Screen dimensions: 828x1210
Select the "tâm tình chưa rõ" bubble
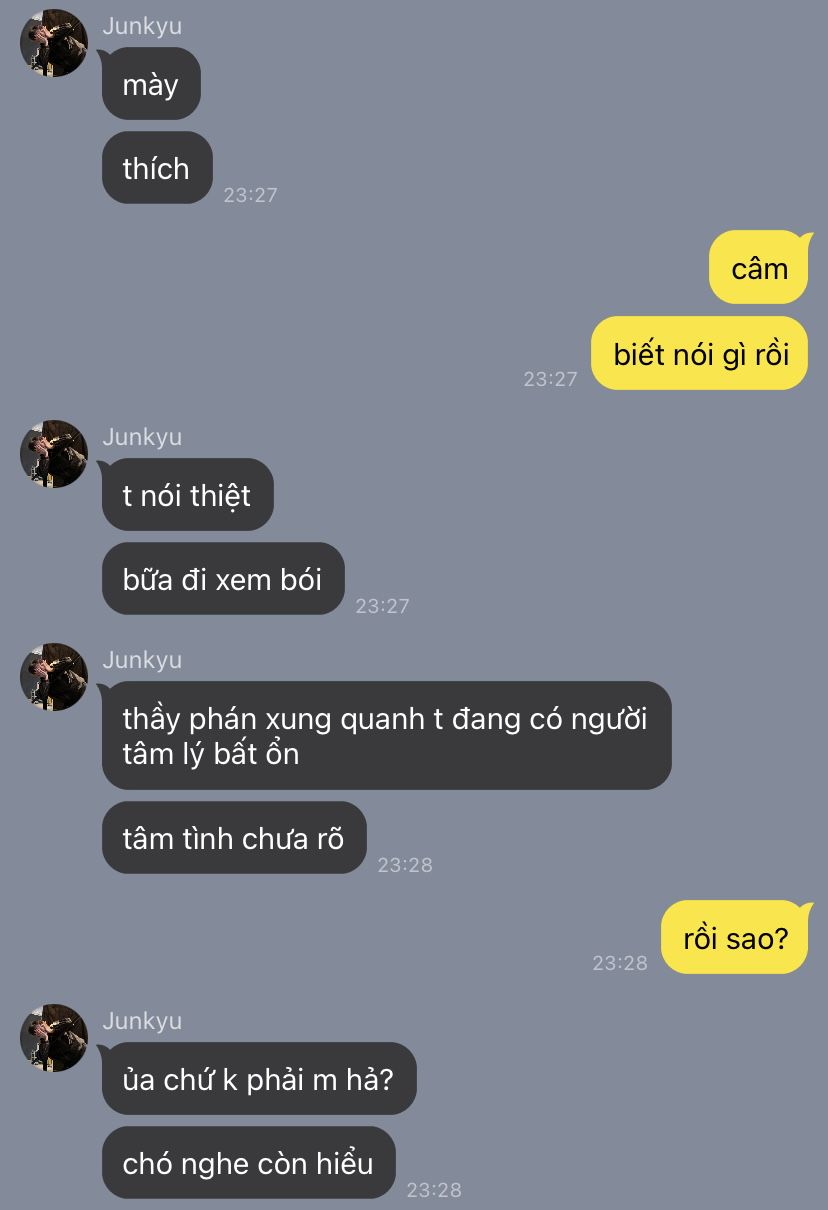(x=234, y=837)
